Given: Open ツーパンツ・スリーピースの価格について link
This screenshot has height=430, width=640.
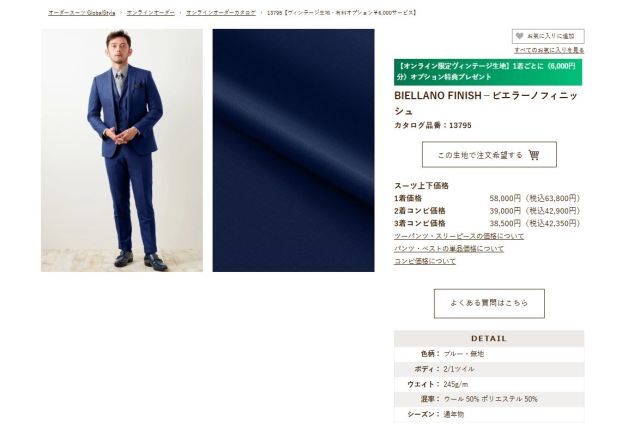Looking at the screenshot, I should (x=459, y=236).
